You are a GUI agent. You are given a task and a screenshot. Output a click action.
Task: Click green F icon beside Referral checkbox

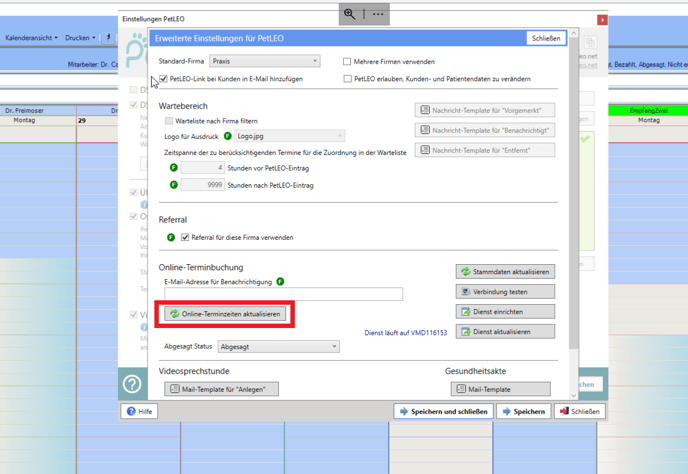click(171, 237)
